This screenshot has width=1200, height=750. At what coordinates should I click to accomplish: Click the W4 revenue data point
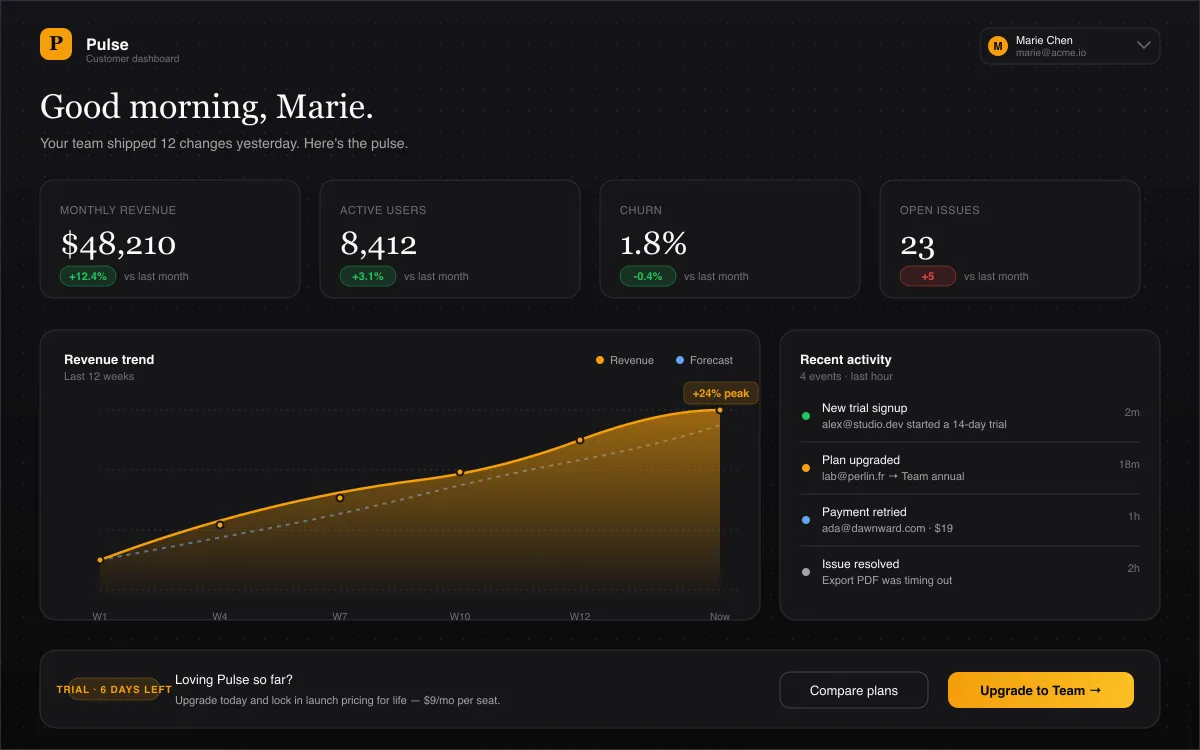[220, 524]
